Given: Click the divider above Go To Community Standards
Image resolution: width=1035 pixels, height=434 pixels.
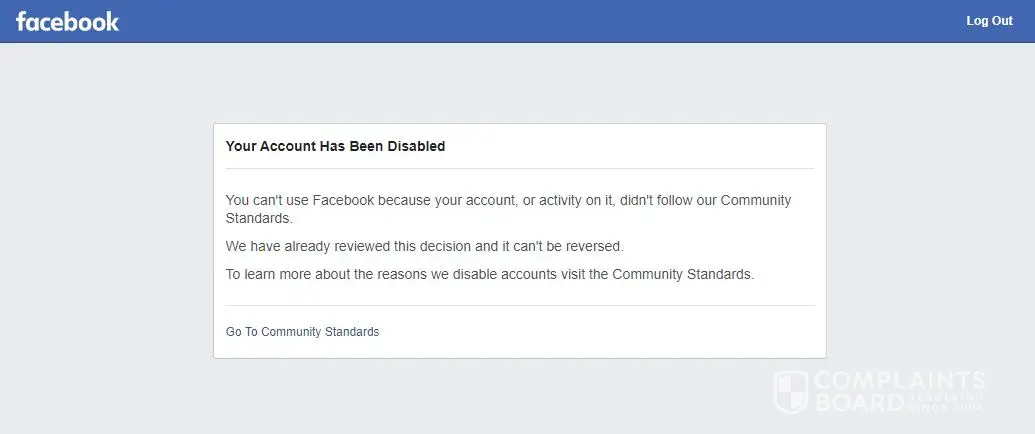Looking at the screenshot, I should (x=520, y=305).
